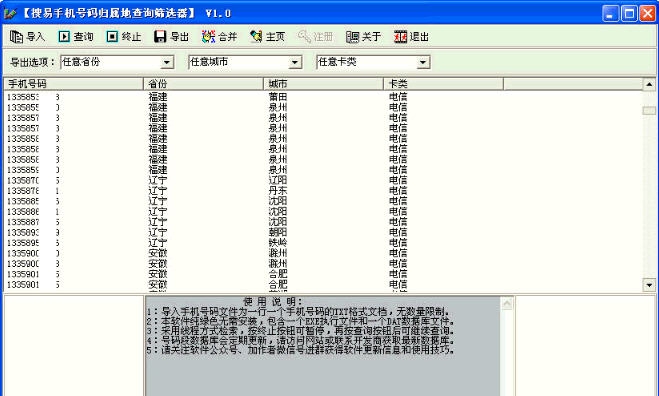
Task: Click the list scrollbar up arrow
Action: tap(649, 84)
